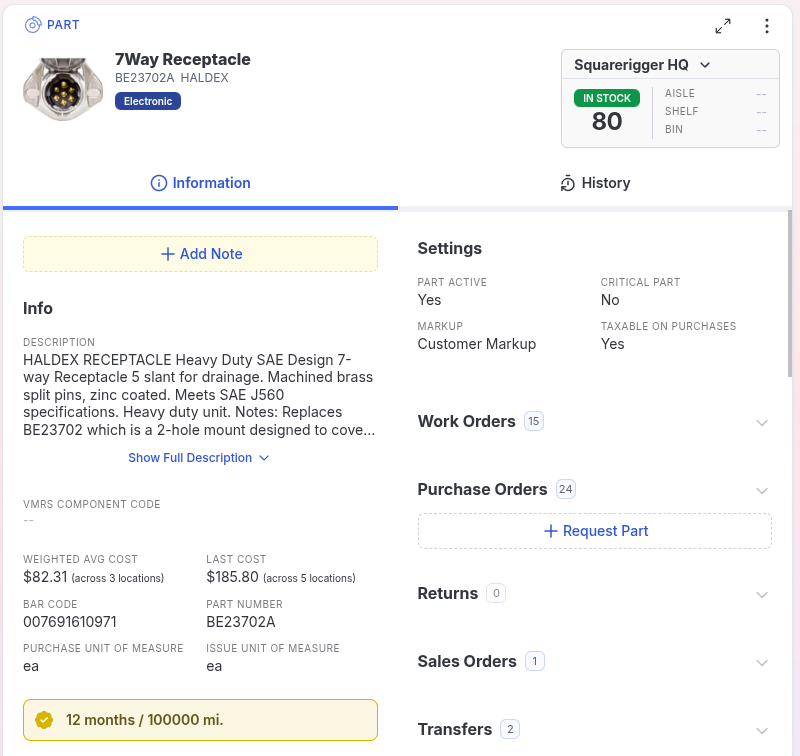Click the BE23702A HALDEX subtitle

point(171,78)
